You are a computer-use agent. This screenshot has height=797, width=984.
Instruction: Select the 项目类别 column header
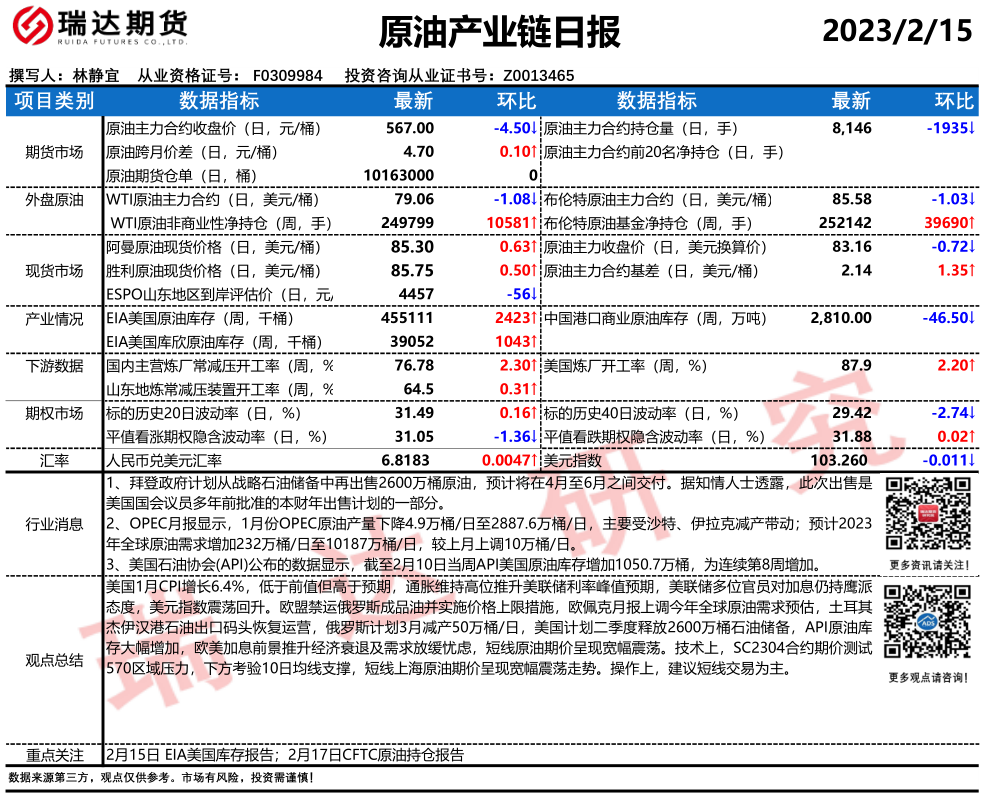(x=54, y=100)
